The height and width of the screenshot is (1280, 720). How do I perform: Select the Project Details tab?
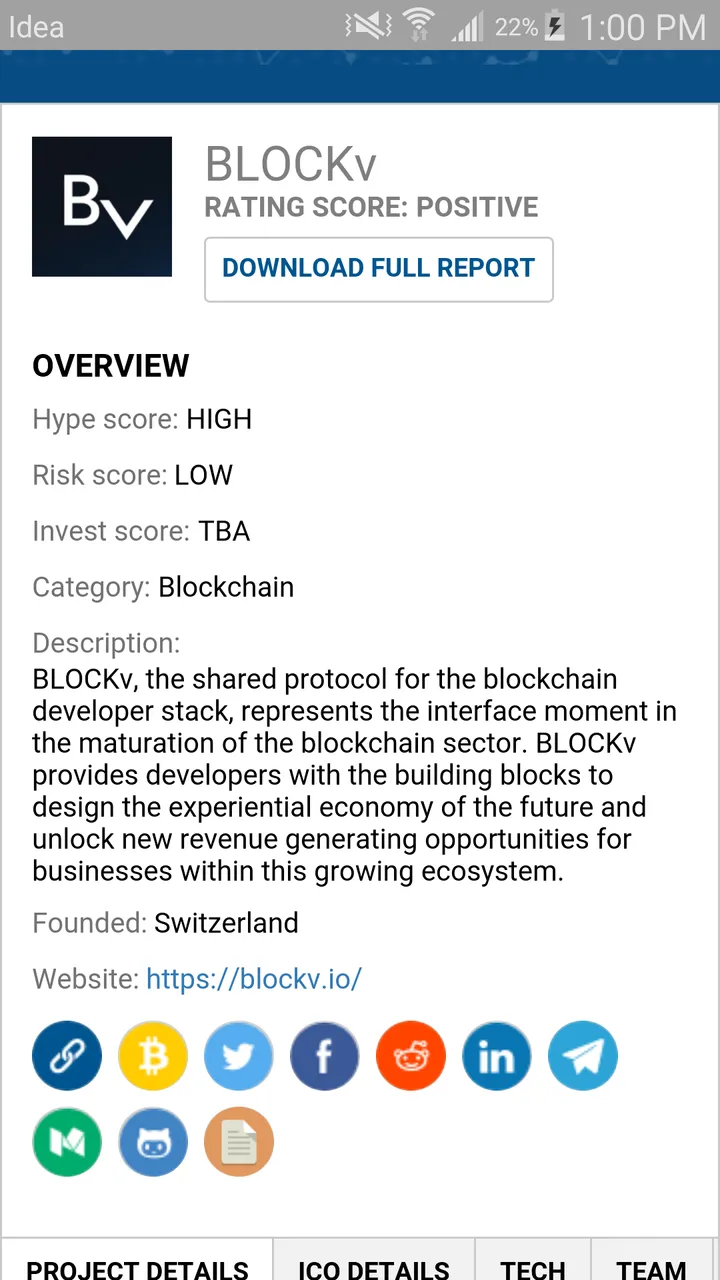pos(137,1260)
